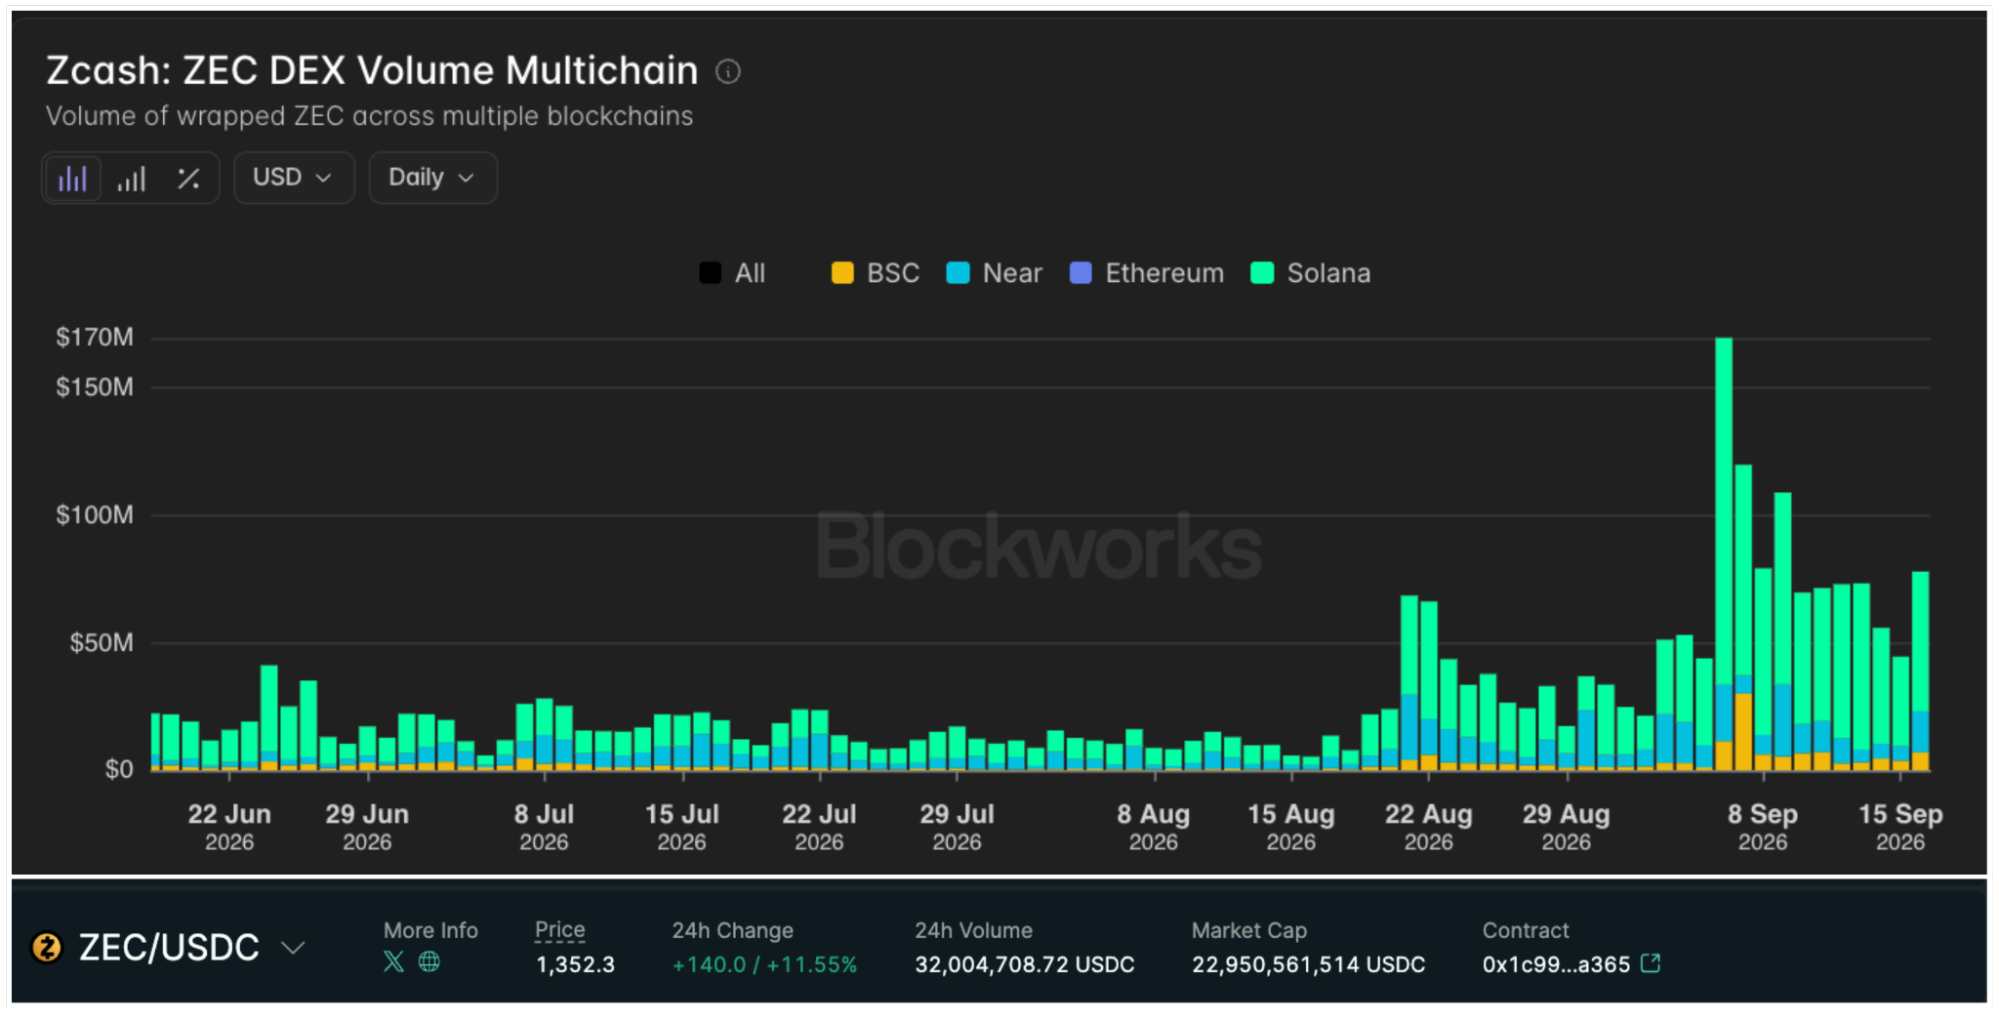Click the $0 y-axis label
This screenshot has width=1999, height=1021.
click(x=119, y=769)
